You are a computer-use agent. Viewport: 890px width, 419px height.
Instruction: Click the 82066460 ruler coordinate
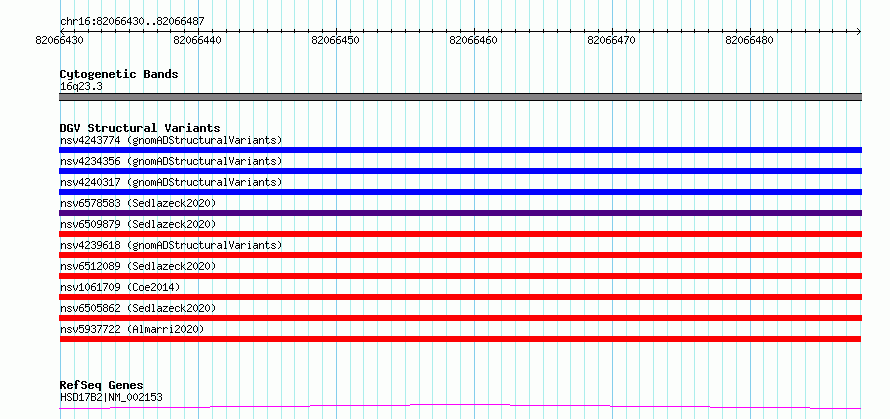[474, 40]
